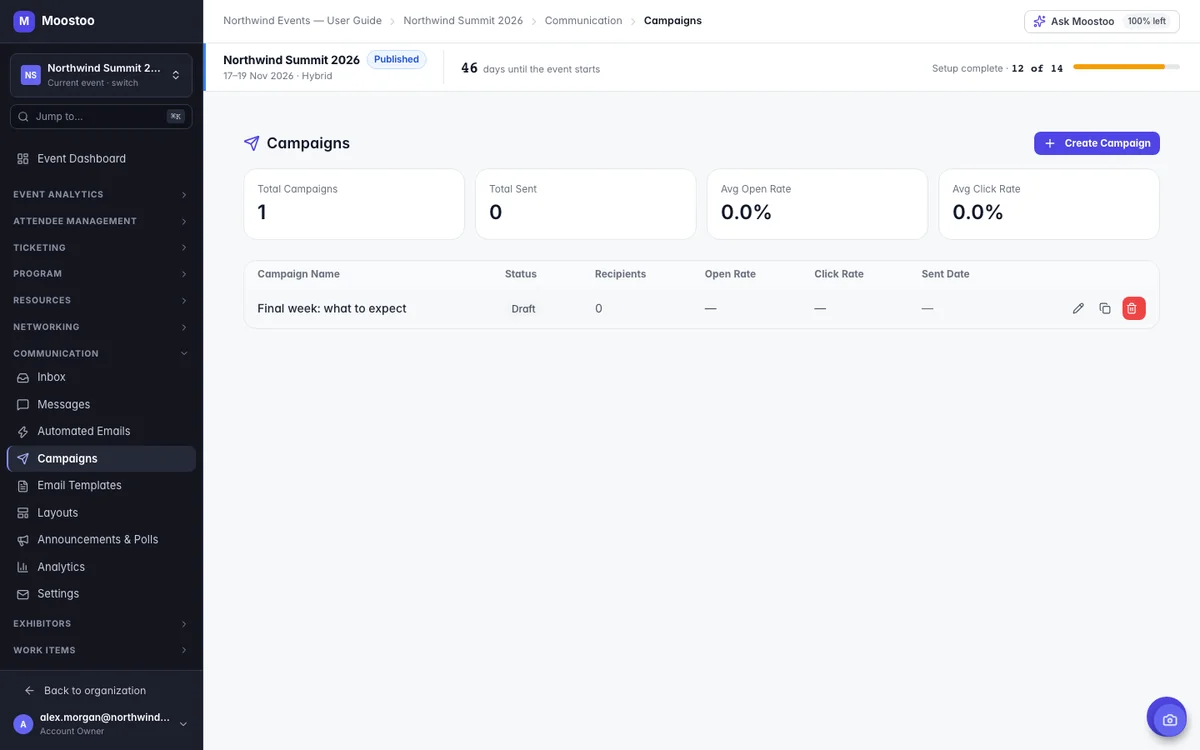Open Automated Emails page
1200x750 pixels.
(x=101, y=432)
